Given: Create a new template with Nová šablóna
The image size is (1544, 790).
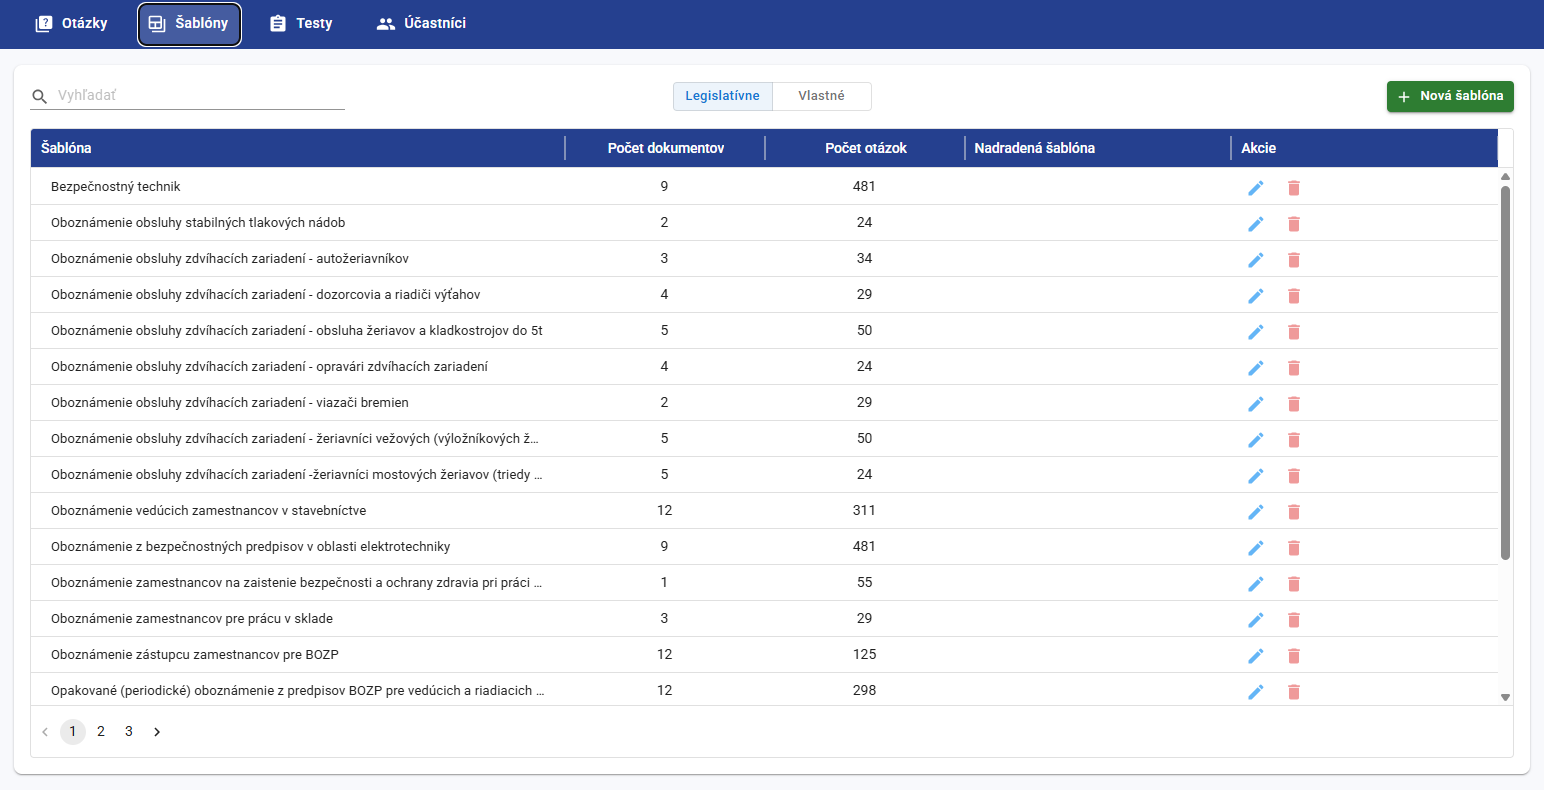Looking at the screenshot, I should coord(1449,96).
